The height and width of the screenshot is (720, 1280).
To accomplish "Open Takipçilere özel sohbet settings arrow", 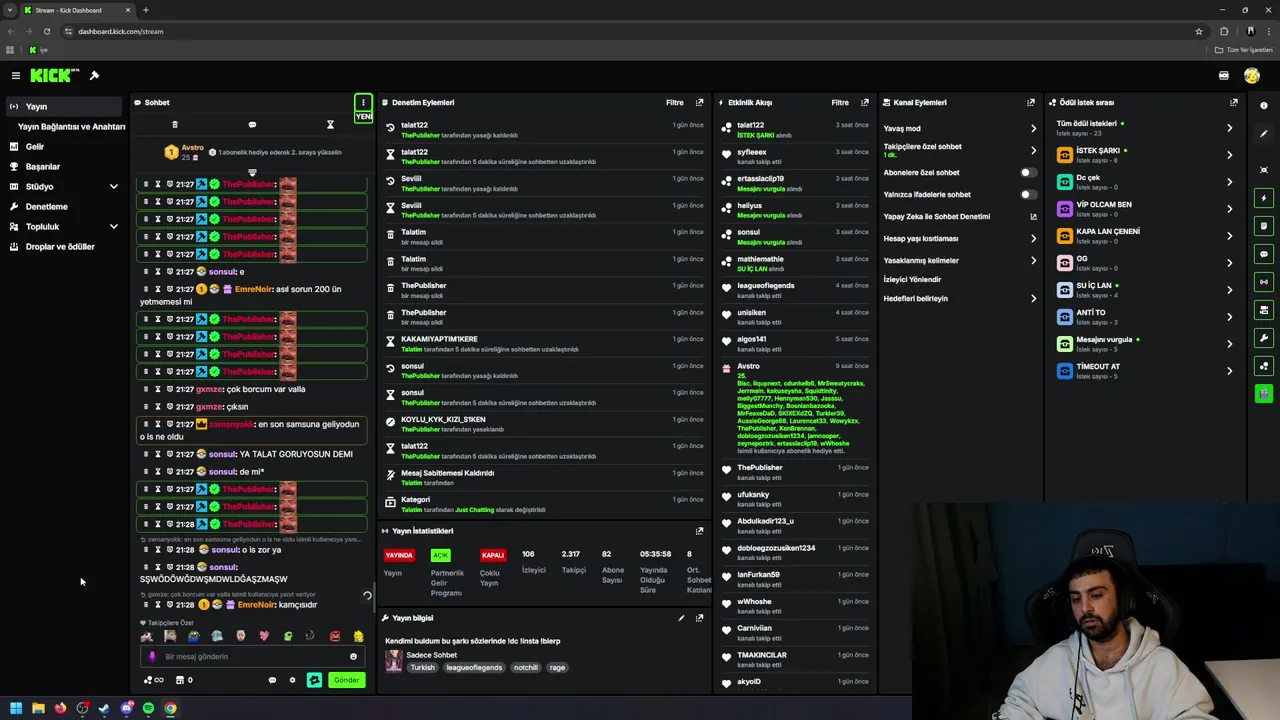I will click(x=1033, y=150).
